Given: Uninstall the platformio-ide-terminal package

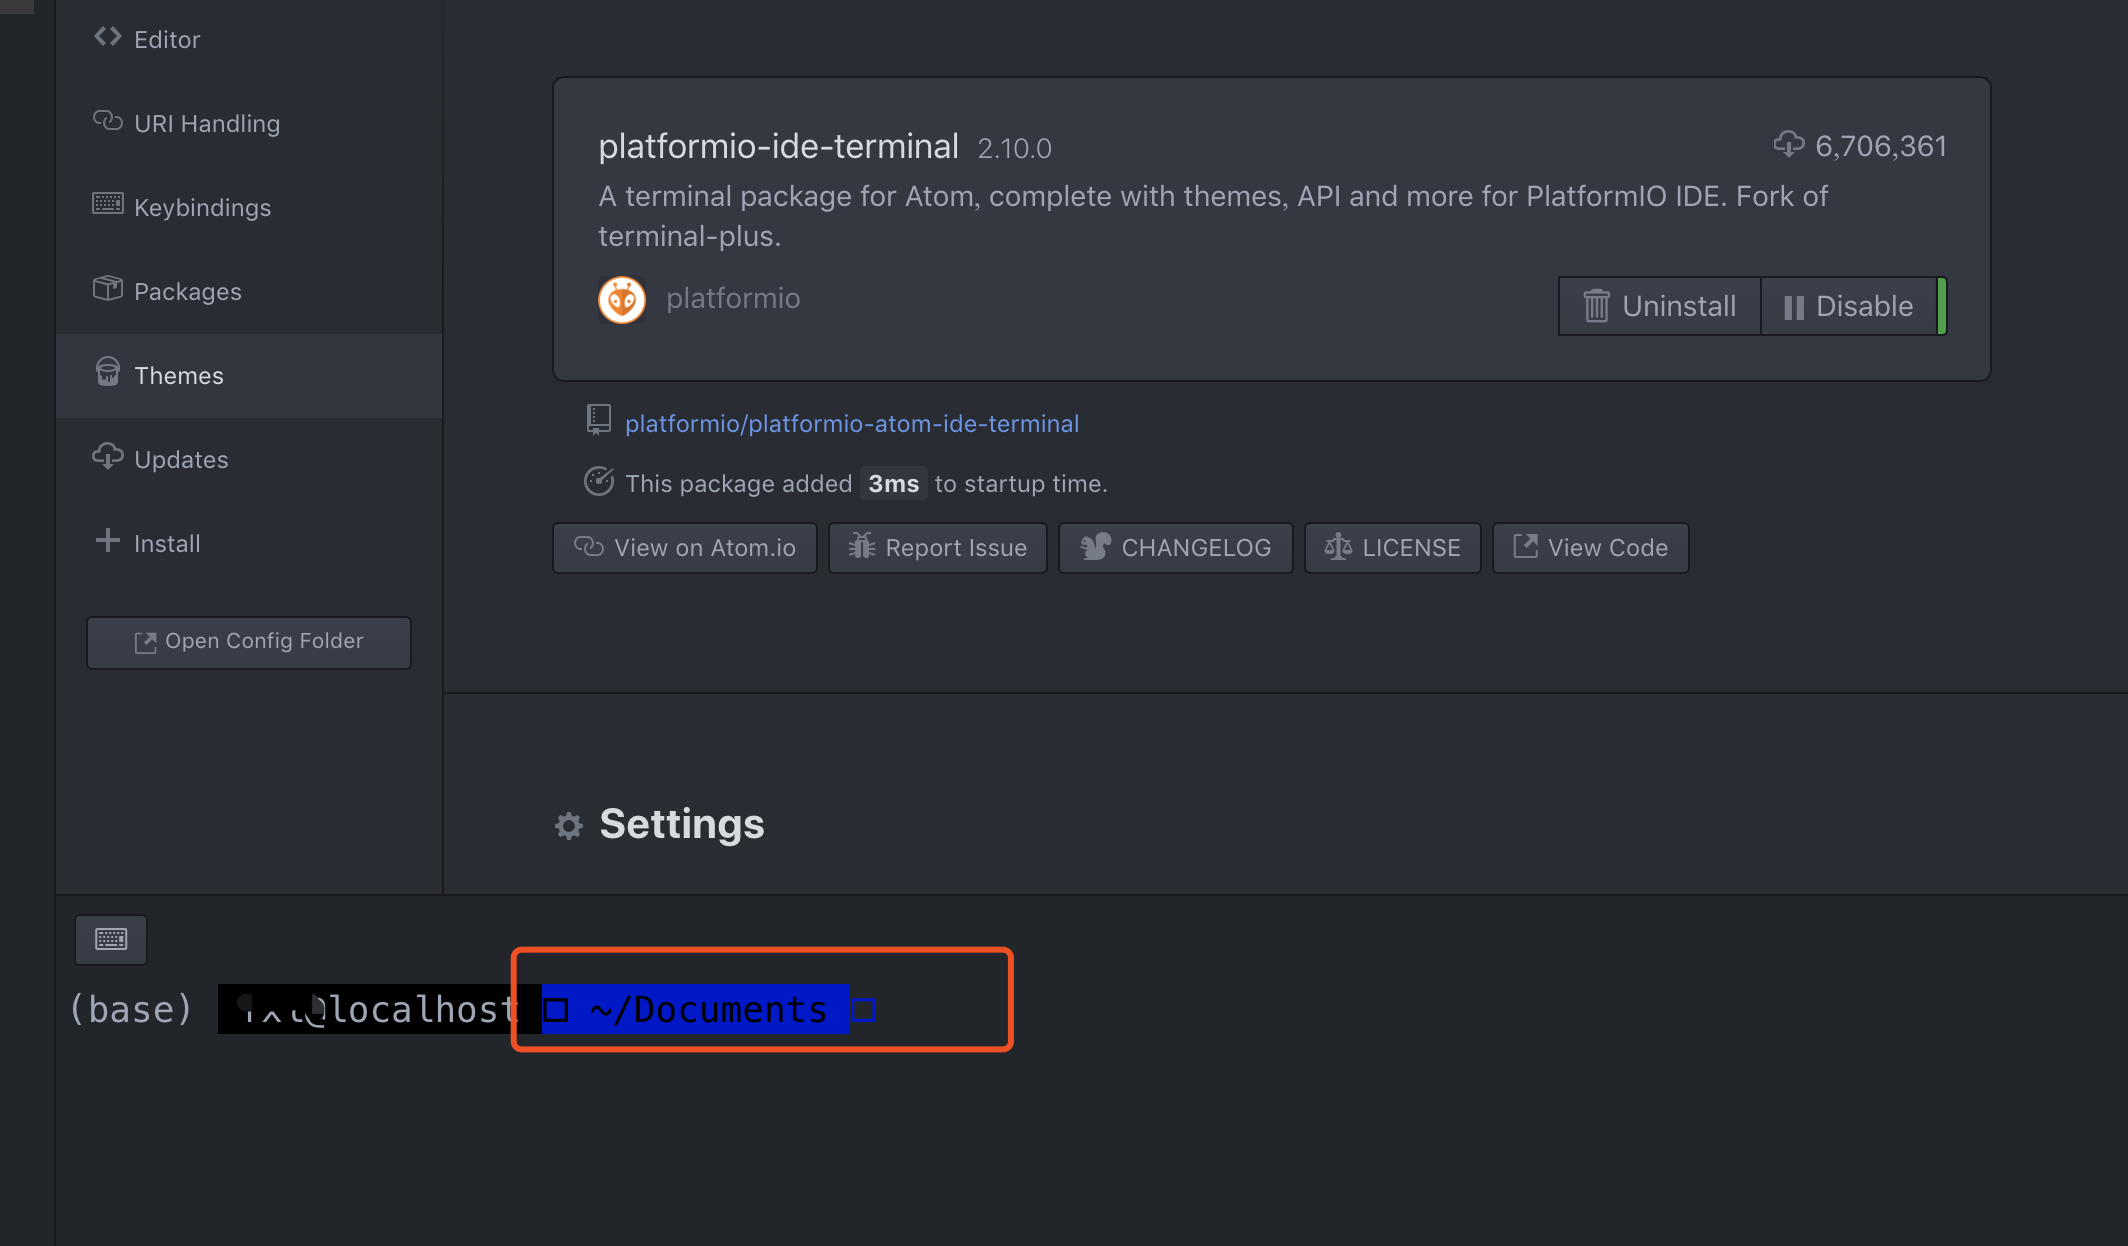Looking at the screenshot, I should tap(1658, 306).
